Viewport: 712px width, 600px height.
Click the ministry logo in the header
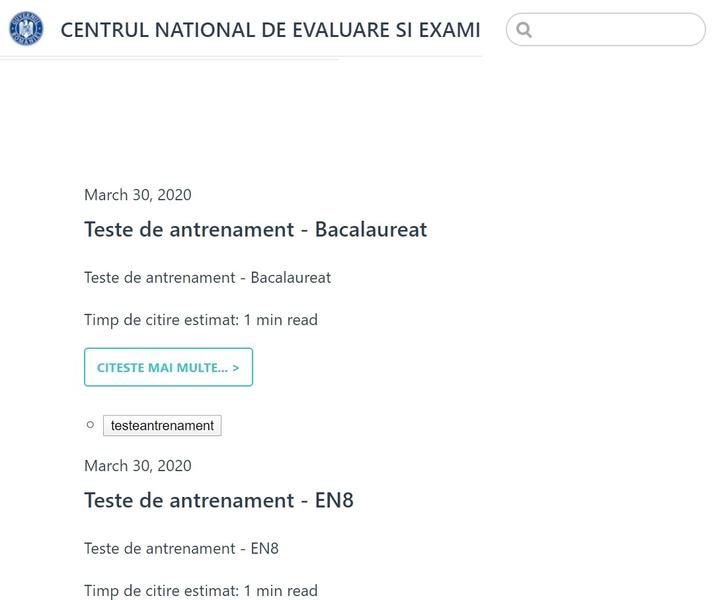coord(26,29)
